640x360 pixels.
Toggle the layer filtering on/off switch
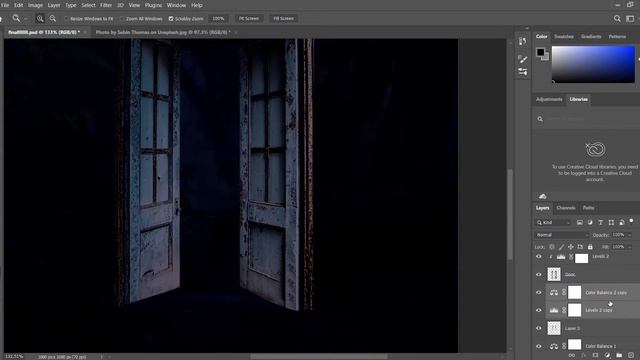tap(631, 221)
